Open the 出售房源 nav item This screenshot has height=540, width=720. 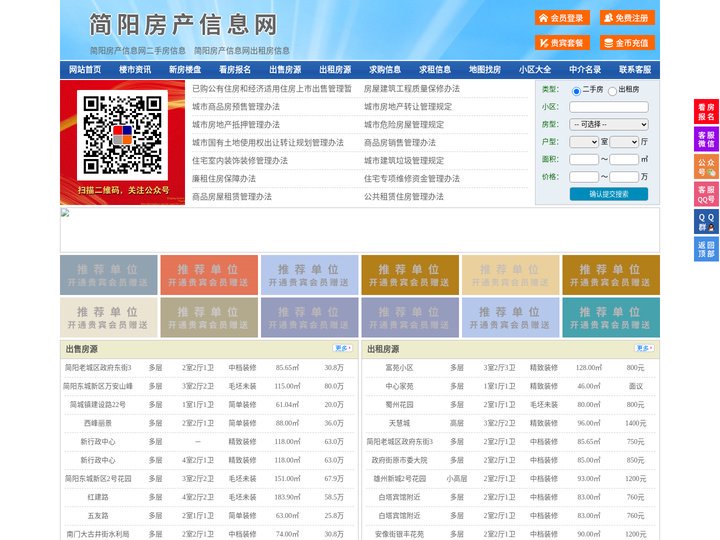pyautogui.click(x=285, y=70)
